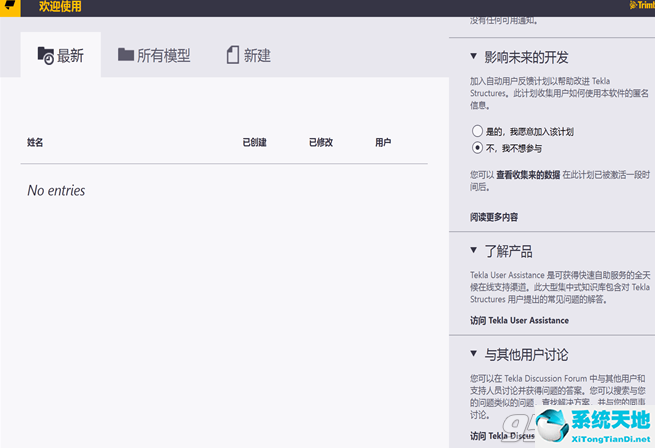Collapse the 与其他用户讨论 section
This screenshot has height=448, width=655.
pyautogui.click(x=473, y=354)
